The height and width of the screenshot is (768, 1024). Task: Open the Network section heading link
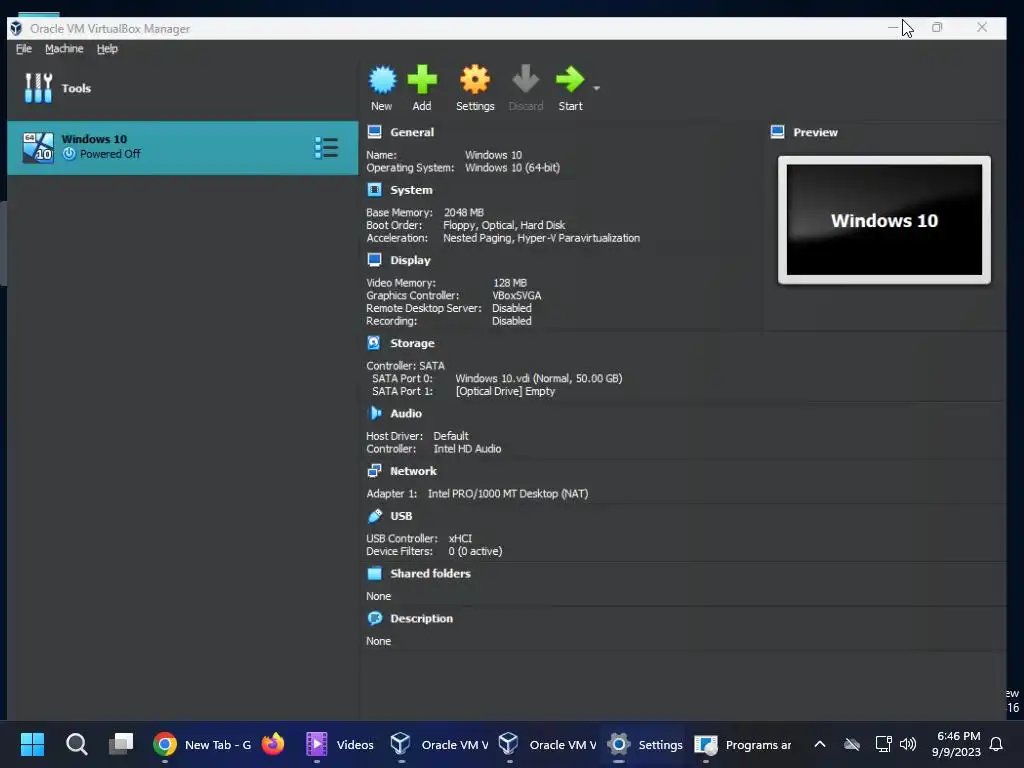[x=413, y=471]
